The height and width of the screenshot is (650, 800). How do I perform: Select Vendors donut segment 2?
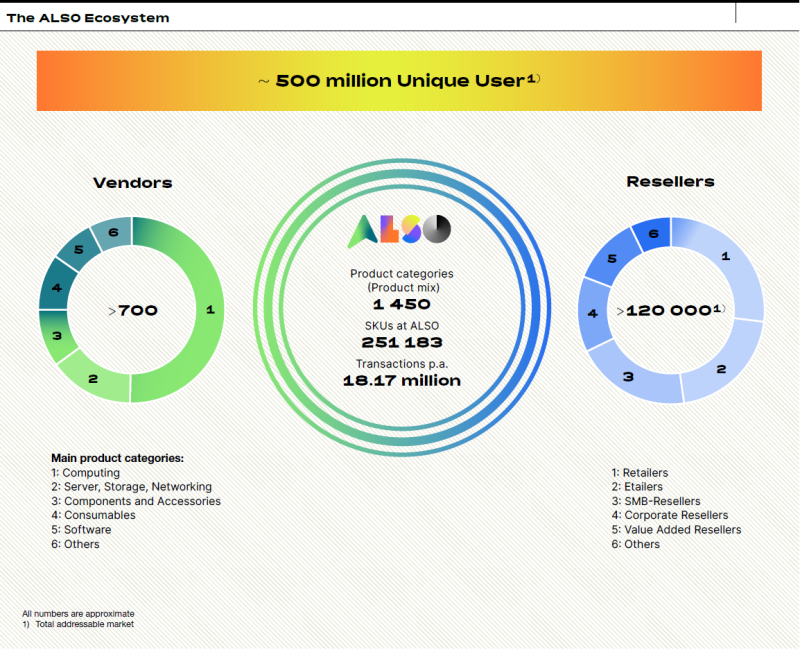tap(93, 379)
